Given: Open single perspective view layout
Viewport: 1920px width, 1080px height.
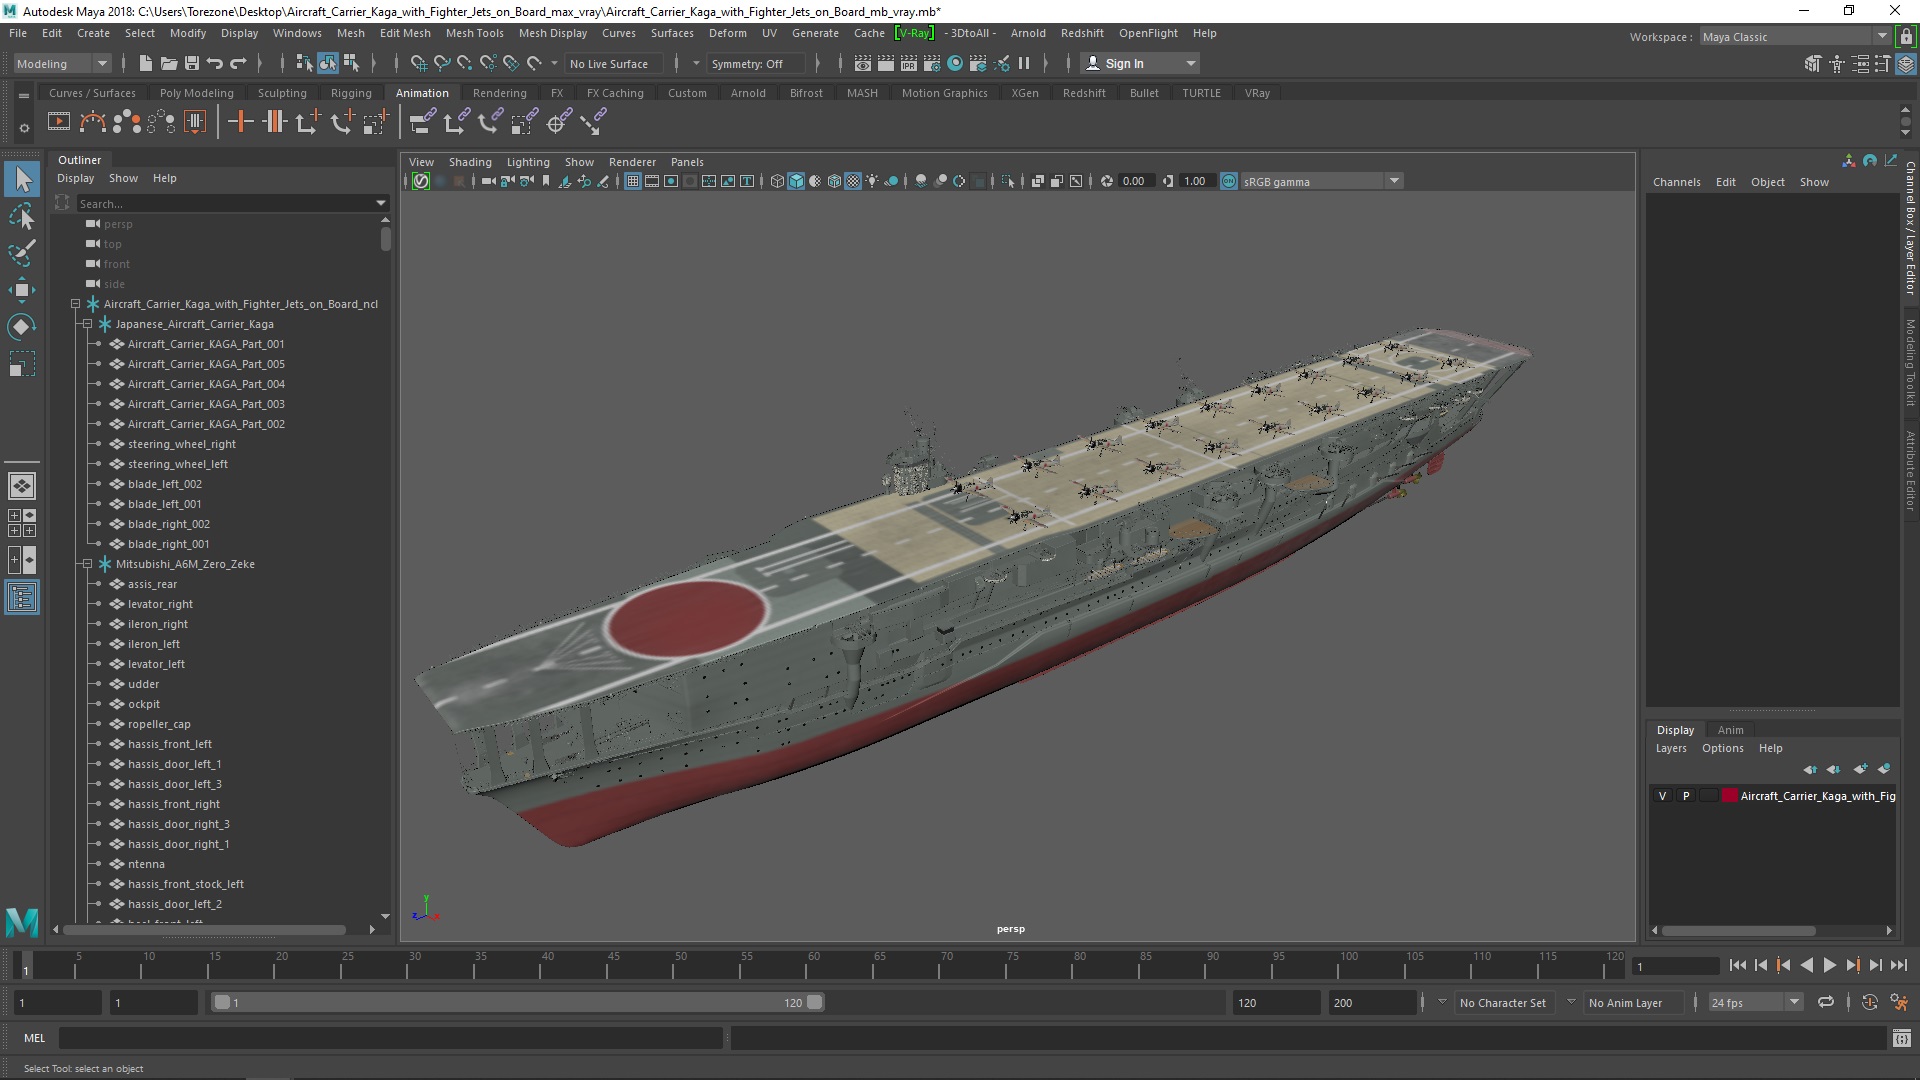Looking at the screenshot, I should coord(21,486).
